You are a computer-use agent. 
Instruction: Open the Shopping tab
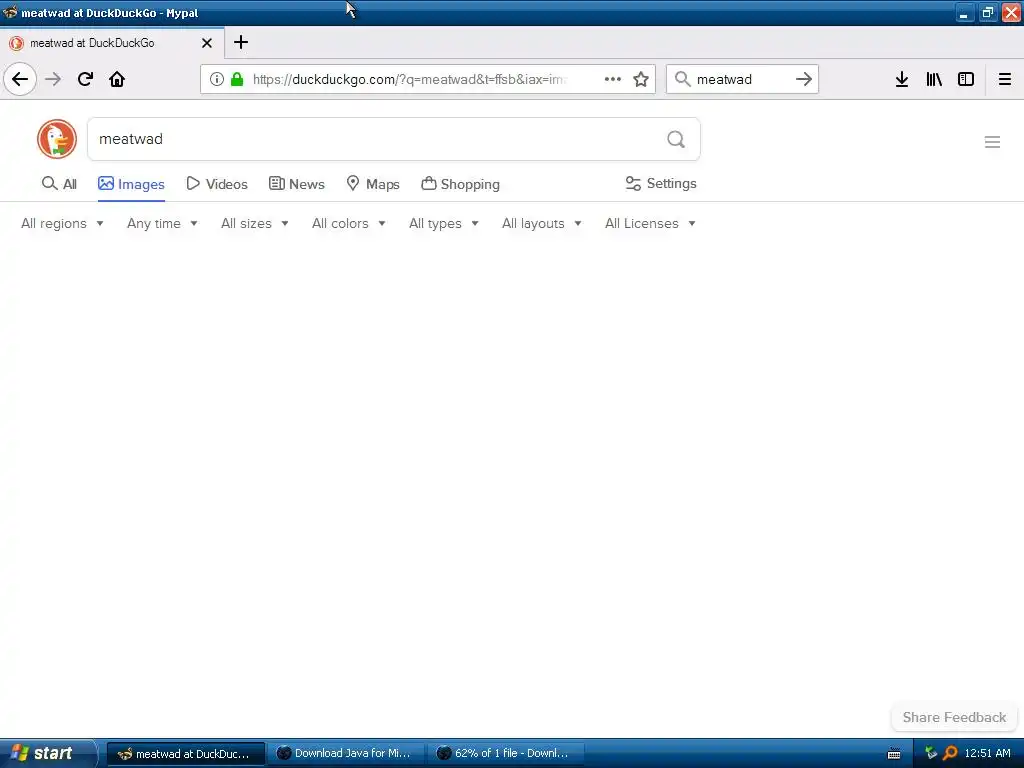[x=460, y=184]
